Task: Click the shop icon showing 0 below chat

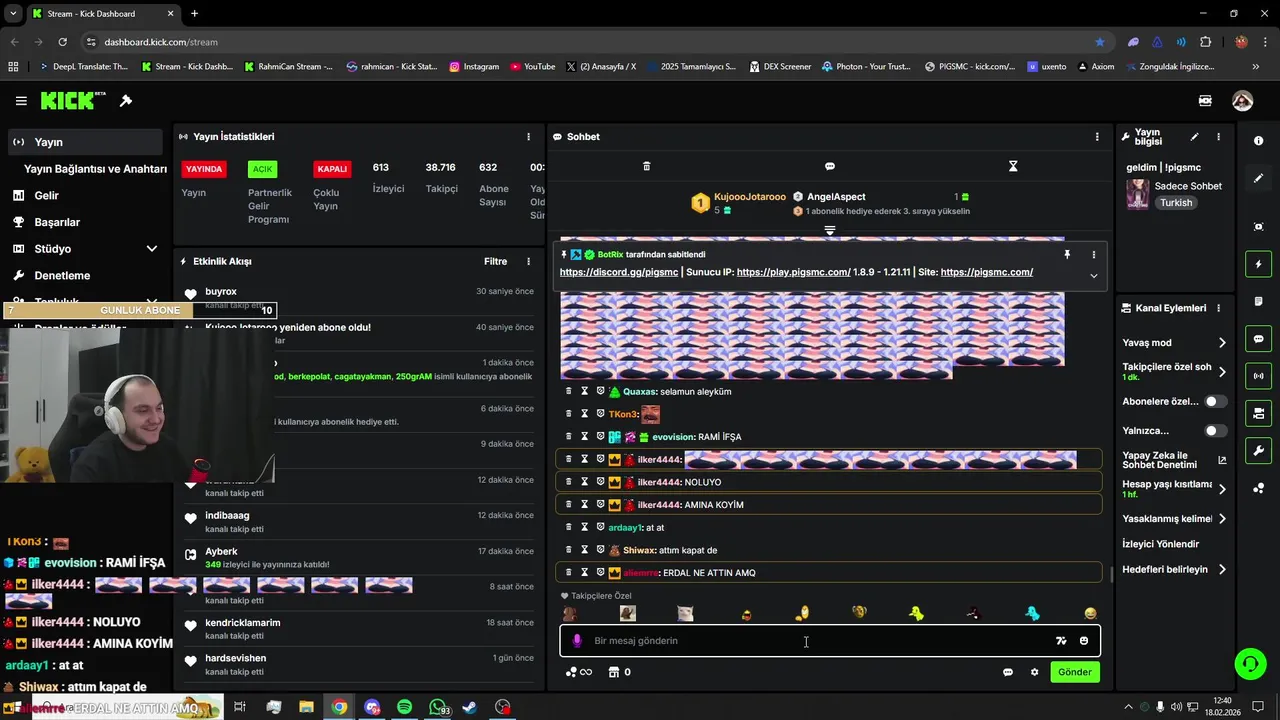Action: click(x=619, y=672)
